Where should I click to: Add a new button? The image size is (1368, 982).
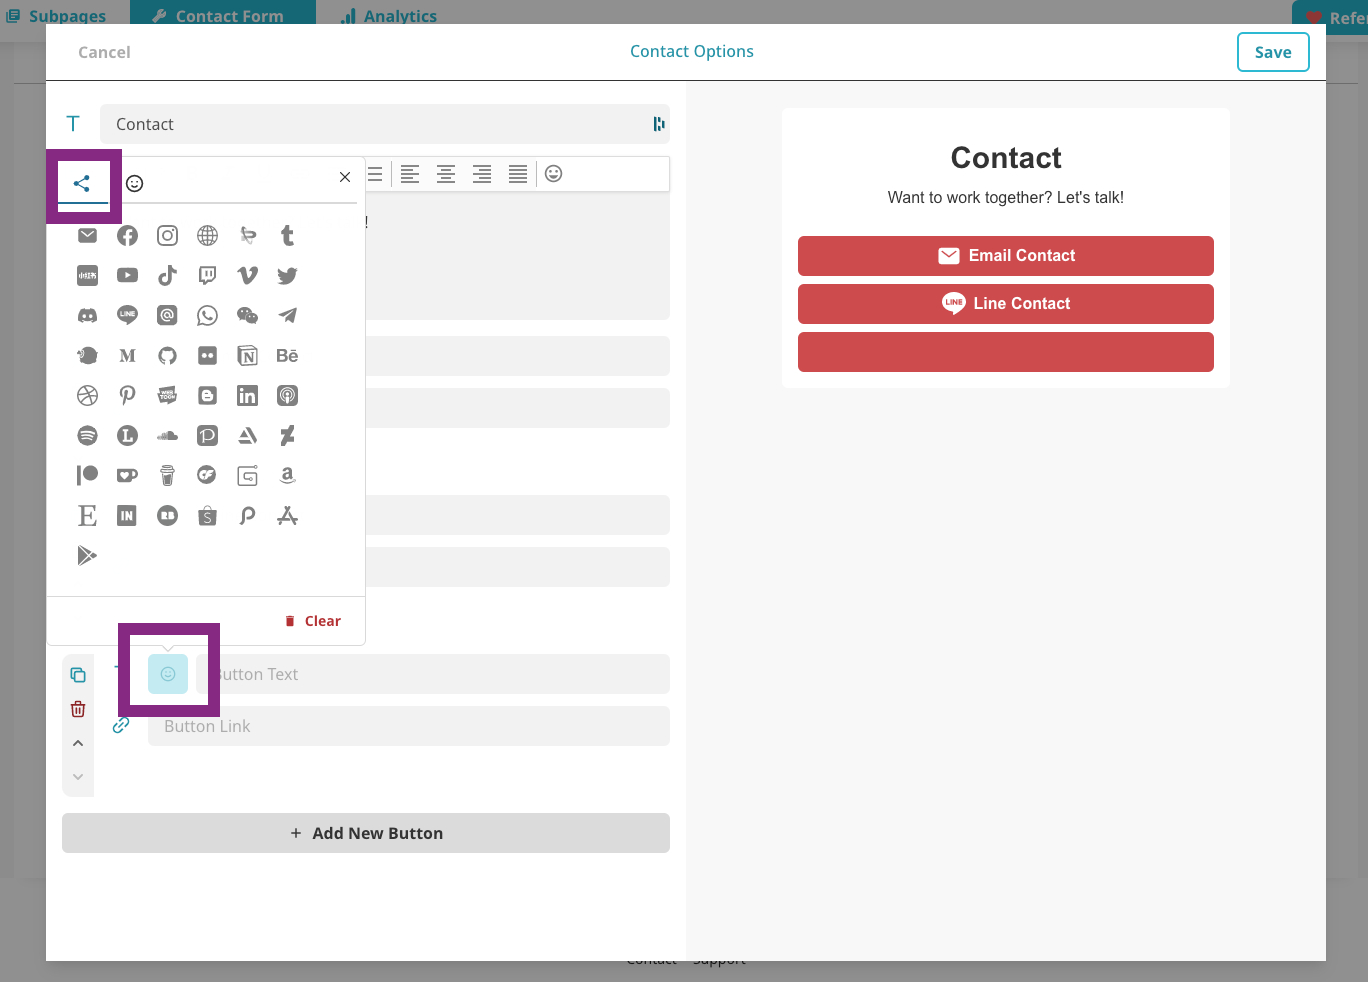[366, 833]
